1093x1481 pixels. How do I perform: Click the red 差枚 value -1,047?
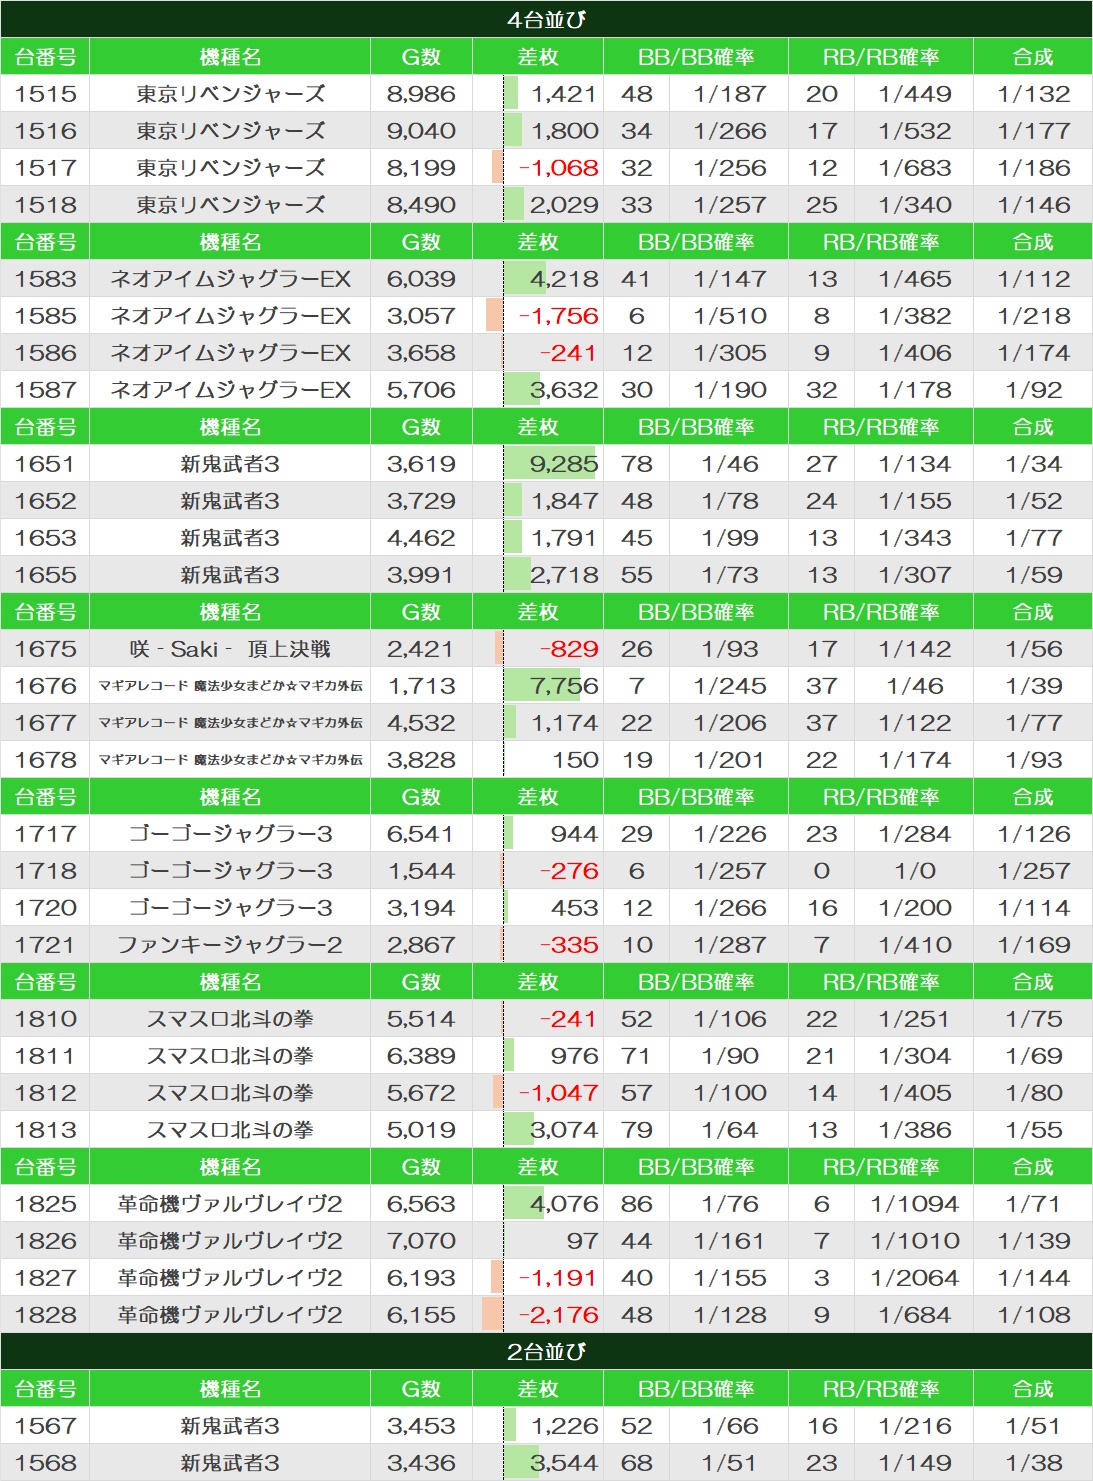(x=558, y=1093)
